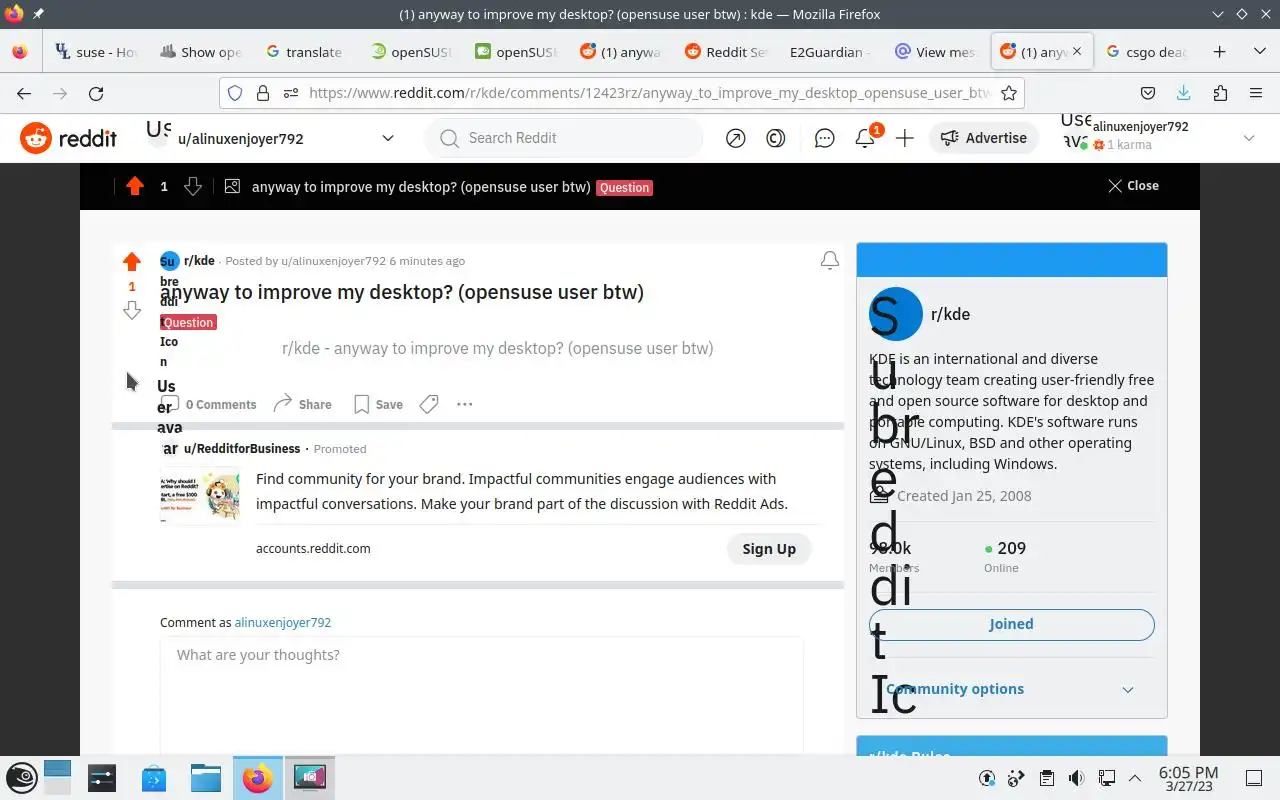Screen dimensions: 1280x800
Task: Launch Dolphin file manager from taskbar
Action: coord(205,778)
